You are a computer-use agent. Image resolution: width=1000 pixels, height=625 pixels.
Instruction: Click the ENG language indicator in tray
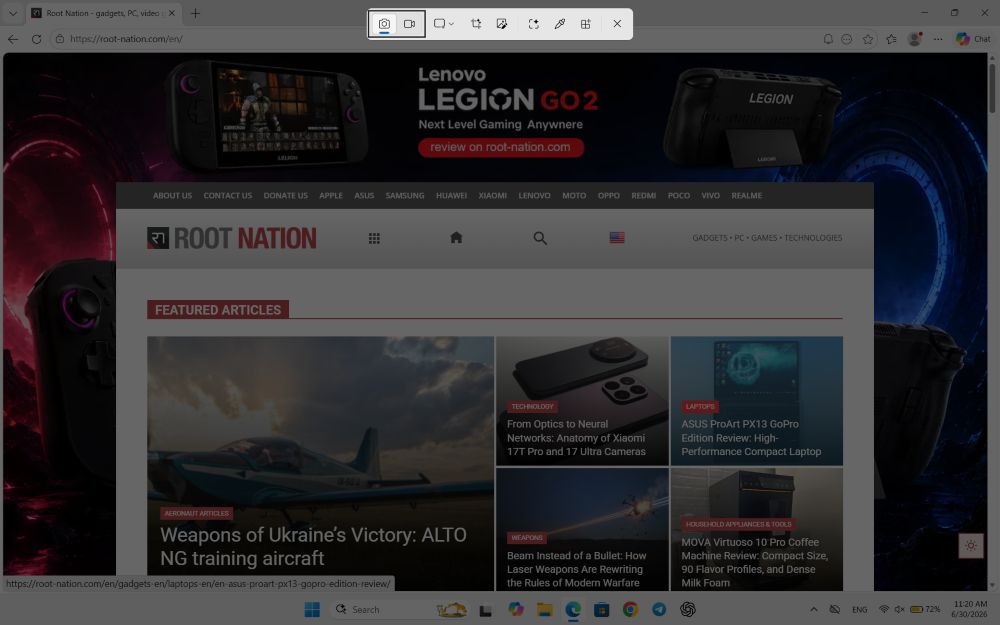859,610
